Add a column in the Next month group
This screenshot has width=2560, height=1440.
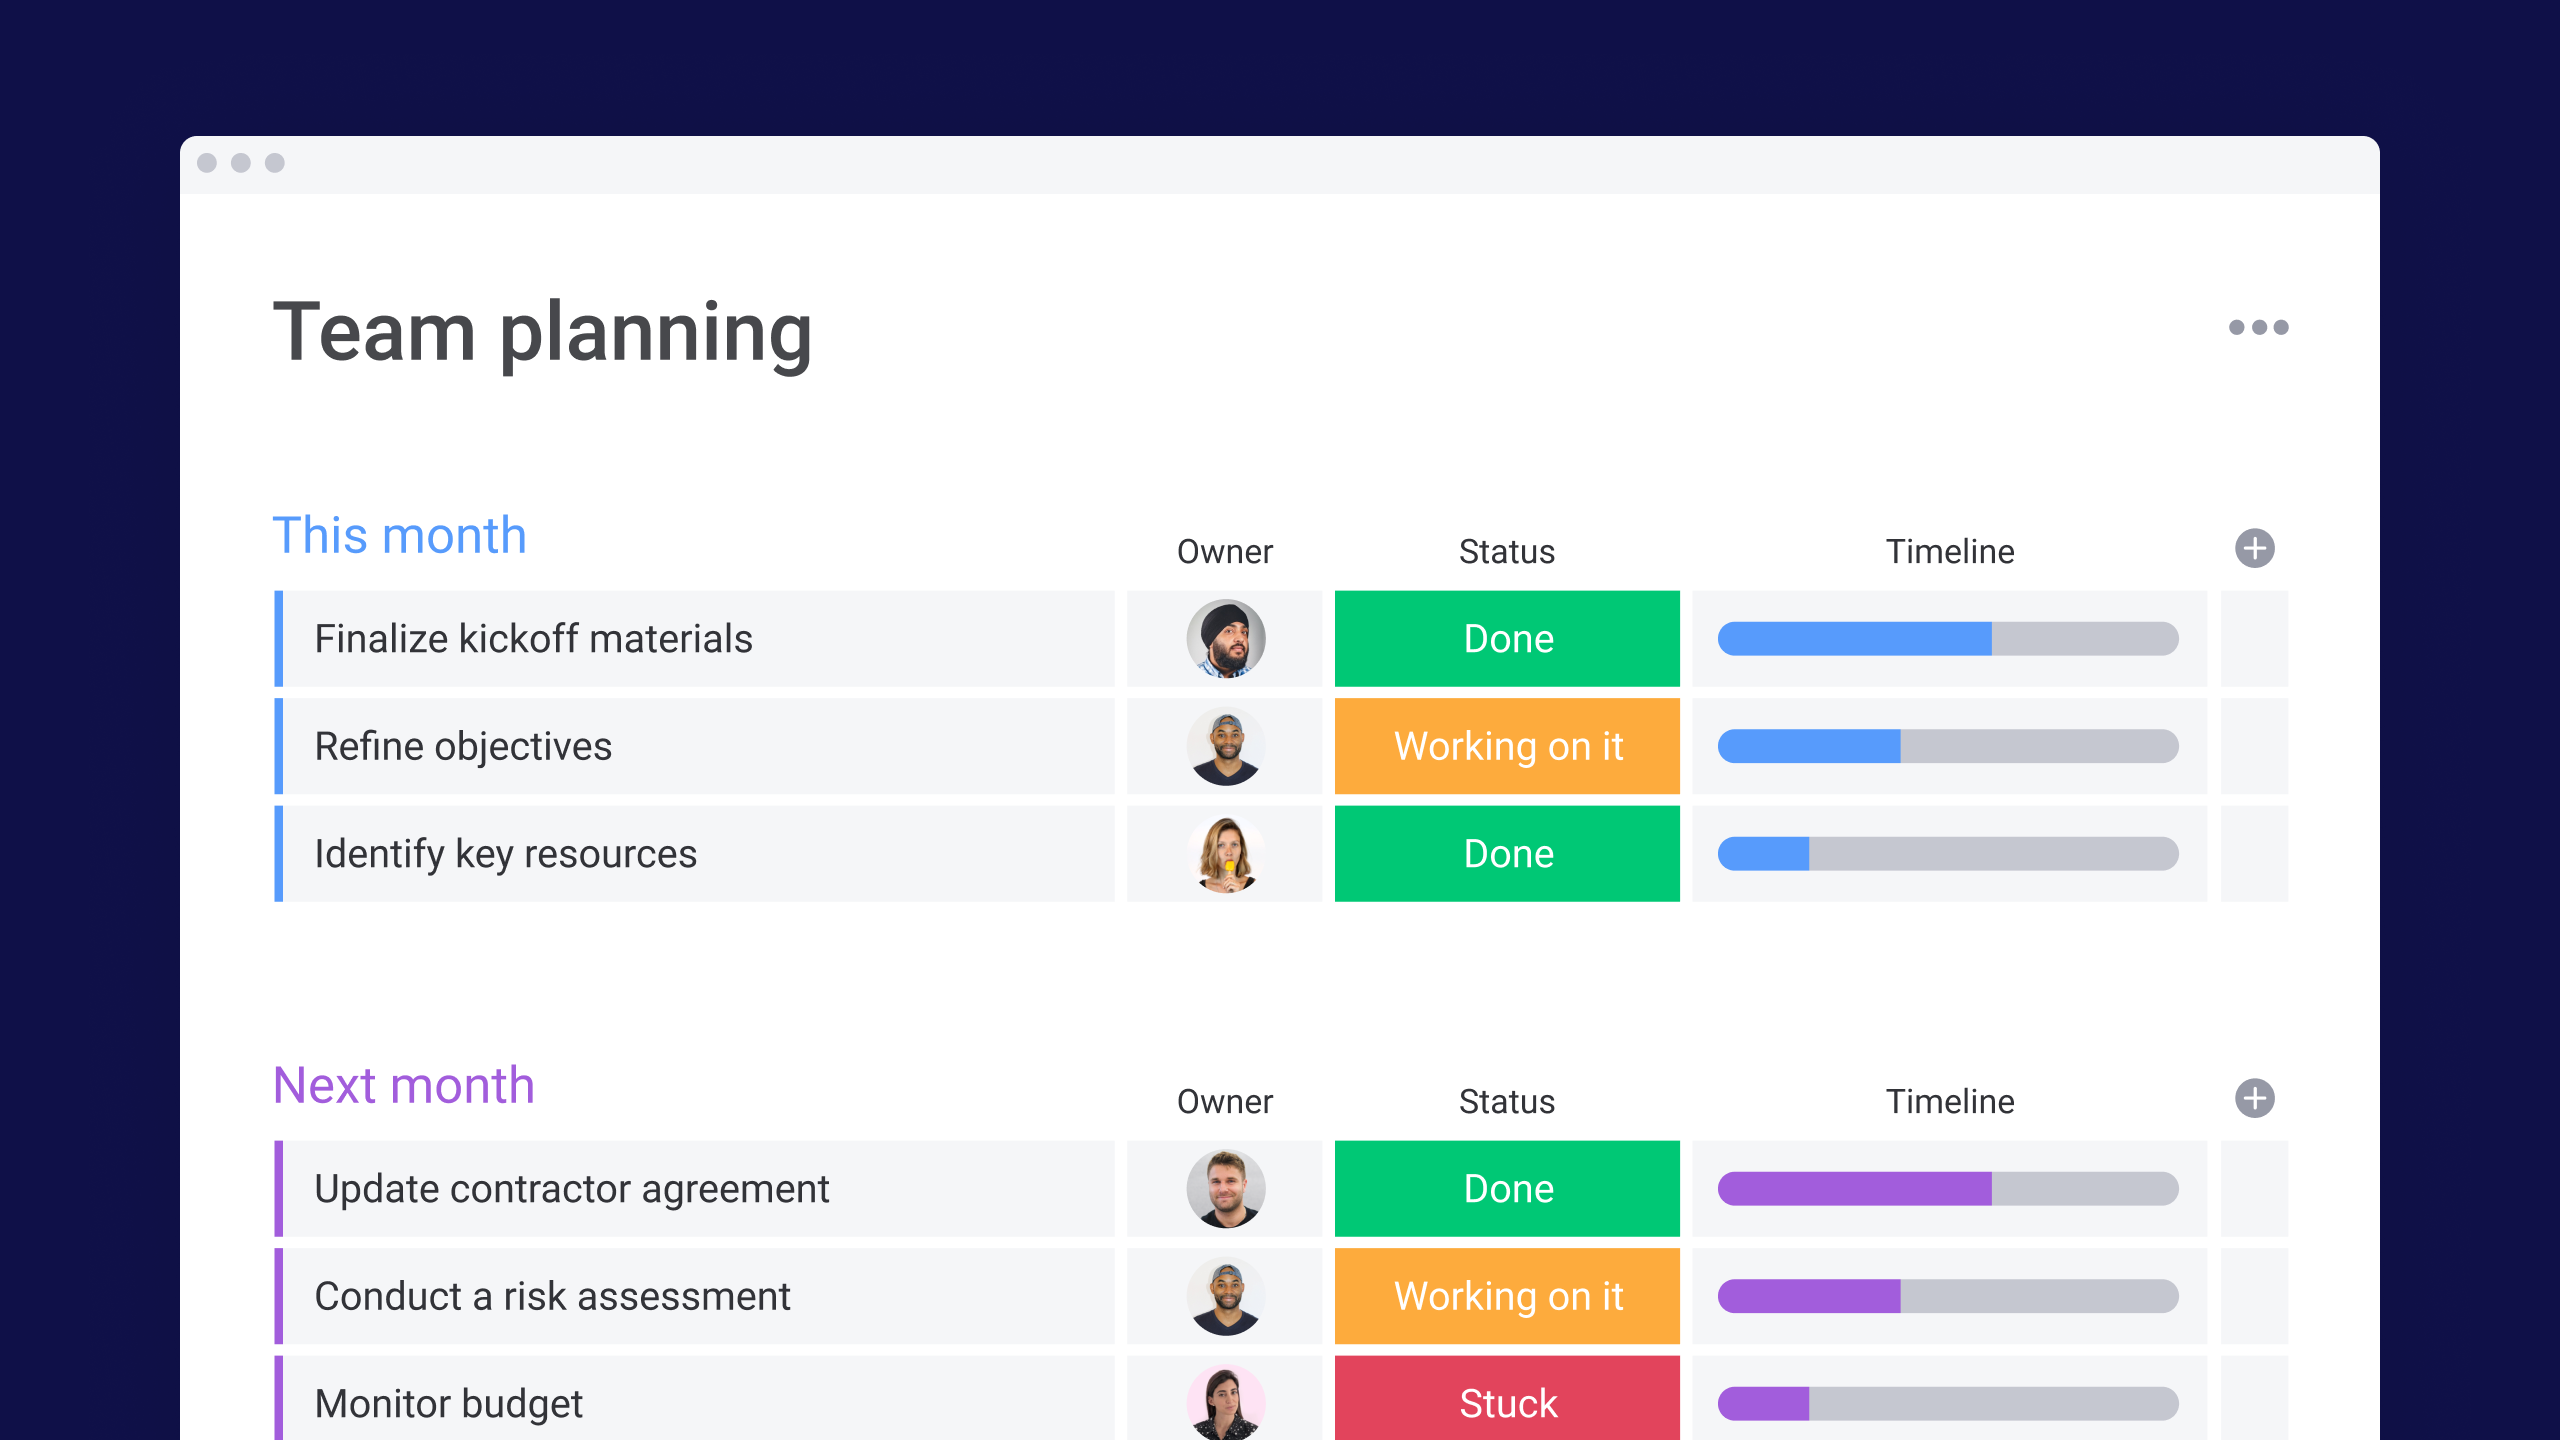pyautogui.click(x=2254, y=1098)
